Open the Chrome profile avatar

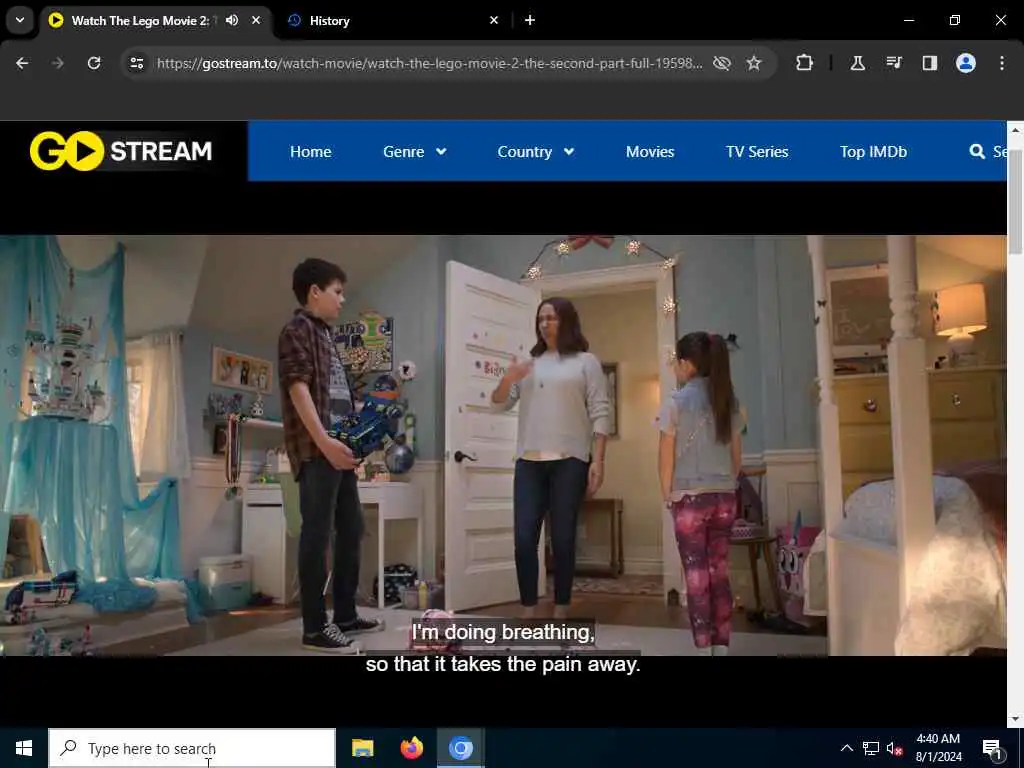coord(966,63)
